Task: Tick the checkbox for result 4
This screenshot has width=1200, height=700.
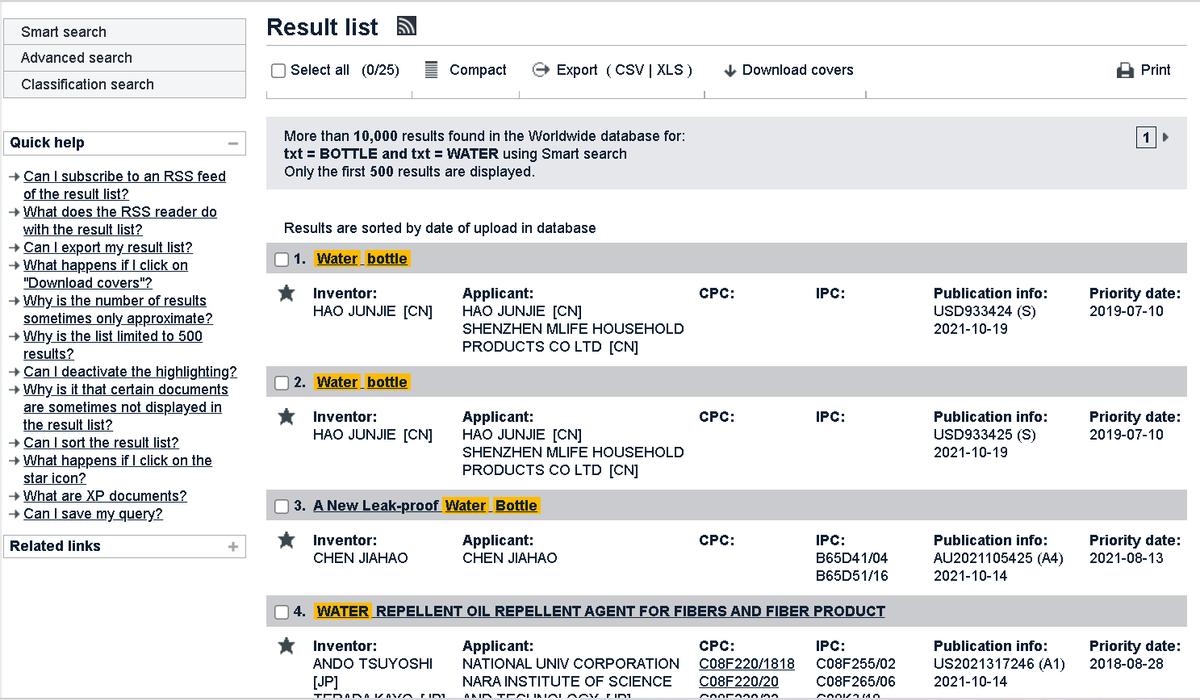Action: tap(282, 612)
